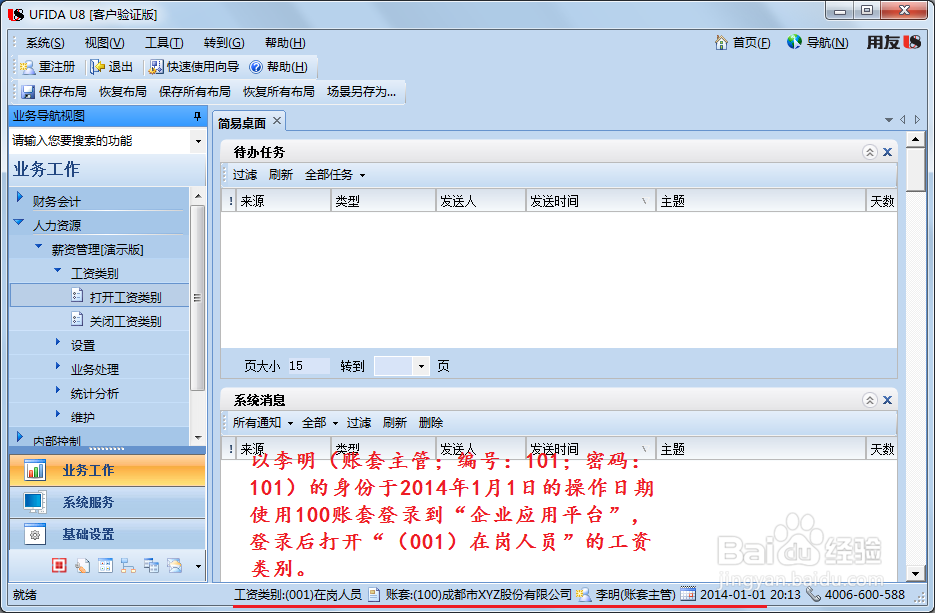Click 恢复所有布局 button
The image size is (935, 613).
[278, 92]
